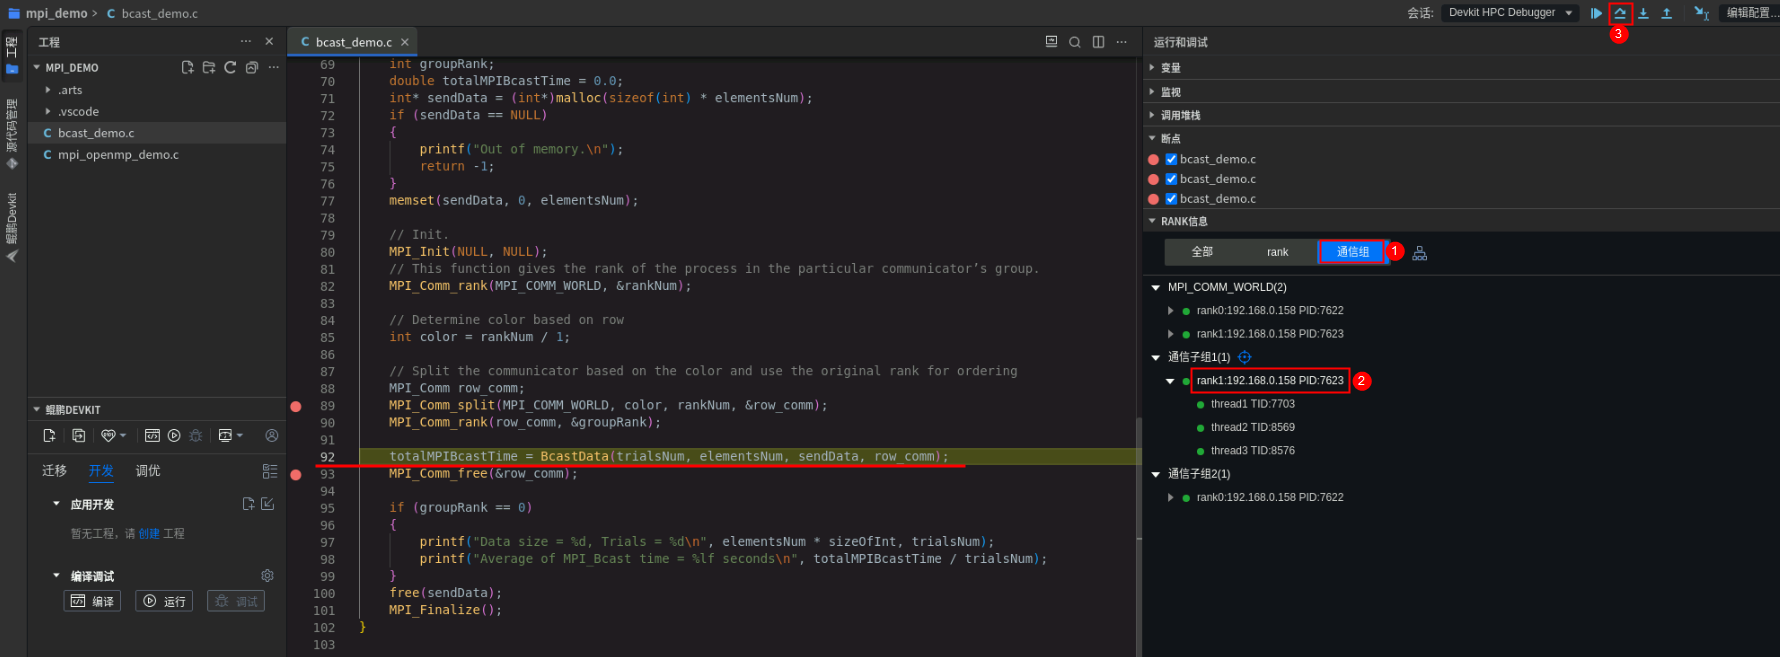This screenshot has height=657, width=1780.
Task: Click the Devkit toolbar run icon
Action: coord(174,436)
